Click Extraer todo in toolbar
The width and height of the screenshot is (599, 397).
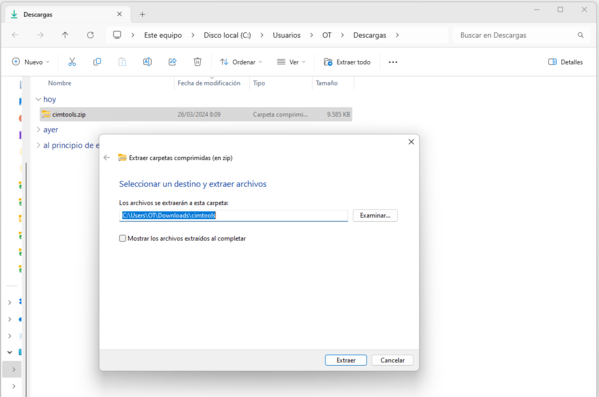click(x=347, y=62)
